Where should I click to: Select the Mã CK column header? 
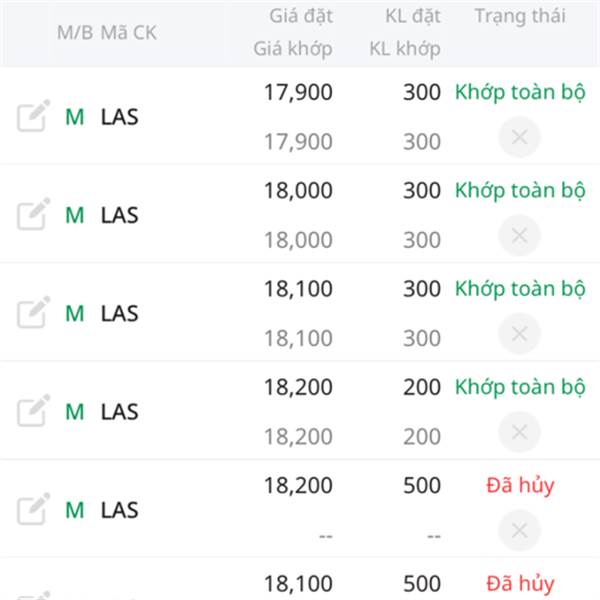129,33
